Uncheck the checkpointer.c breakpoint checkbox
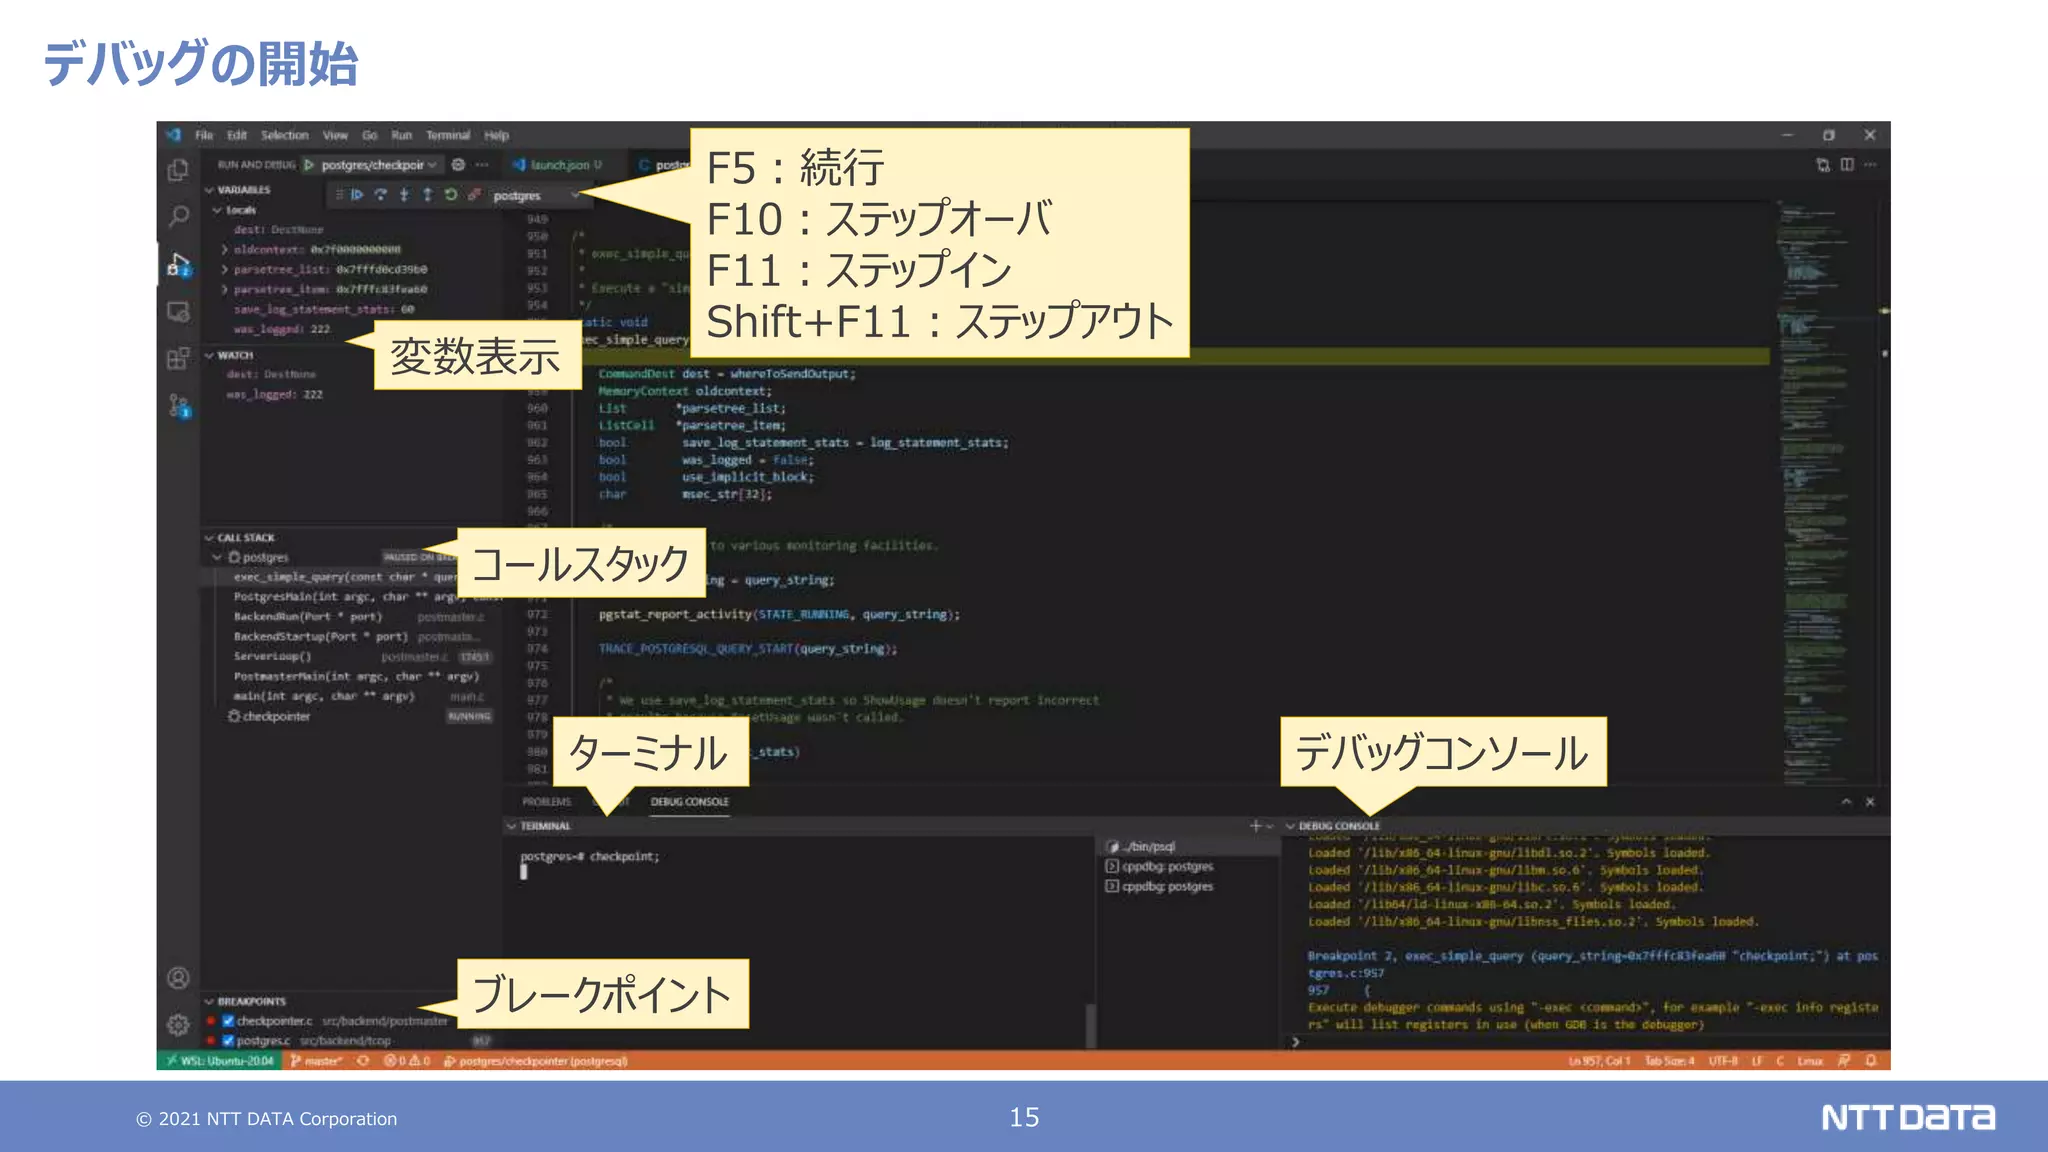The height and width of the screenshot is (1152, 2048). click(x=228, y=1021)
